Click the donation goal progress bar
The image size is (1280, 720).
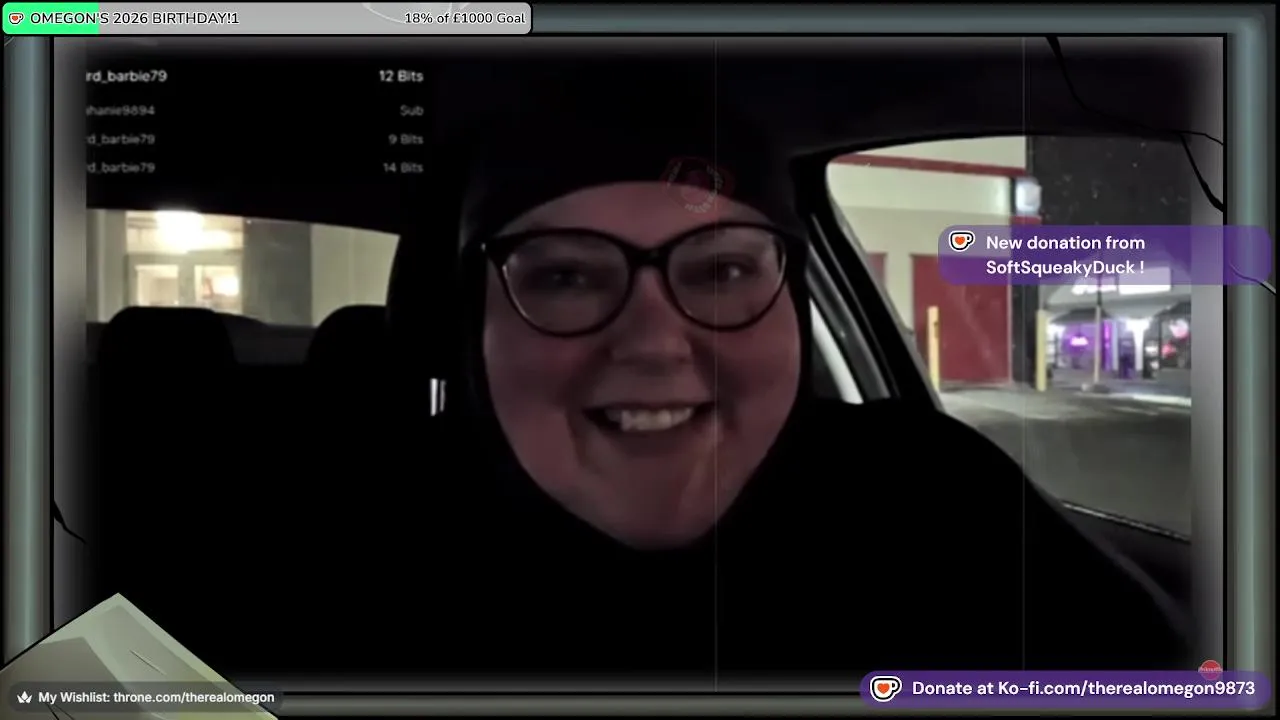(x=267, y=18)
